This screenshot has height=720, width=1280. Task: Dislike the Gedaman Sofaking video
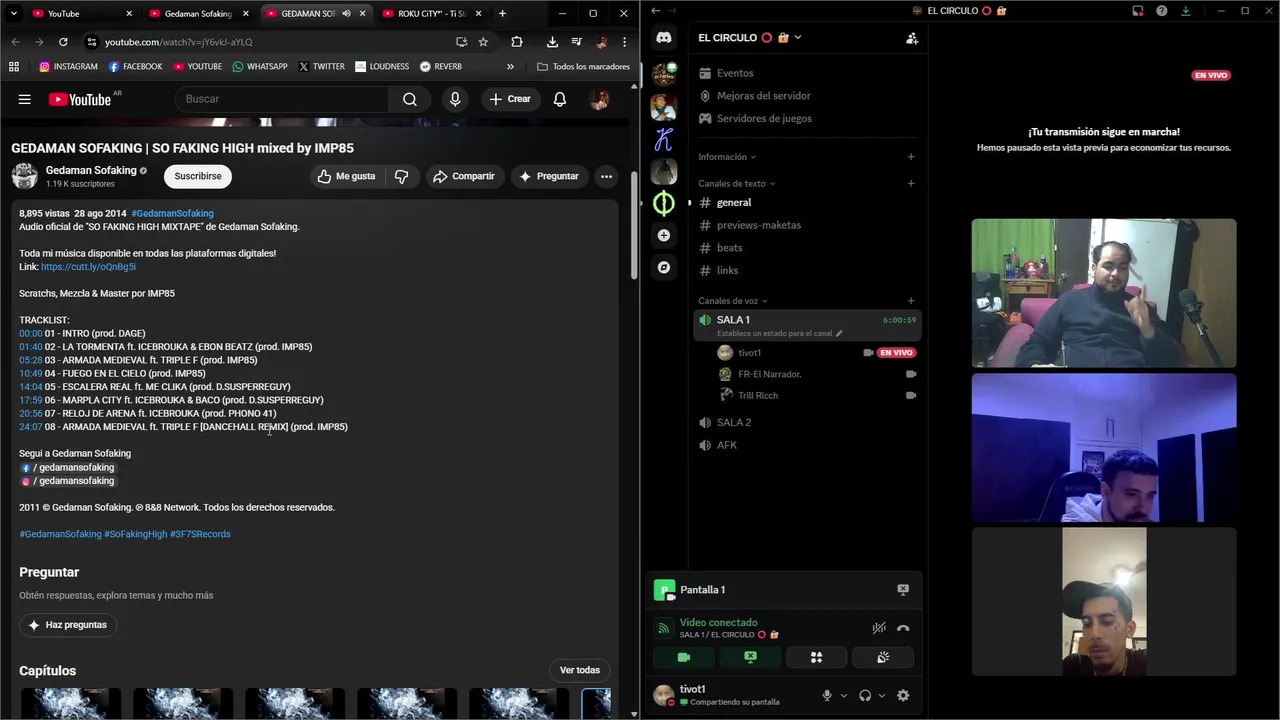tap(401, 176)
